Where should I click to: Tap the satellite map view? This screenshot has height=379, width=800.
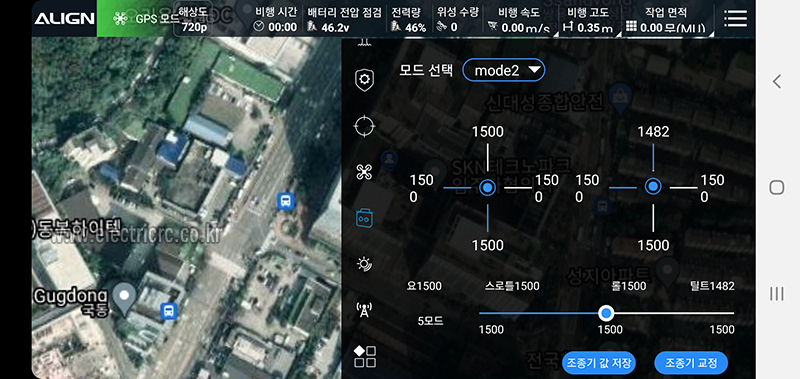coord(186,208)
